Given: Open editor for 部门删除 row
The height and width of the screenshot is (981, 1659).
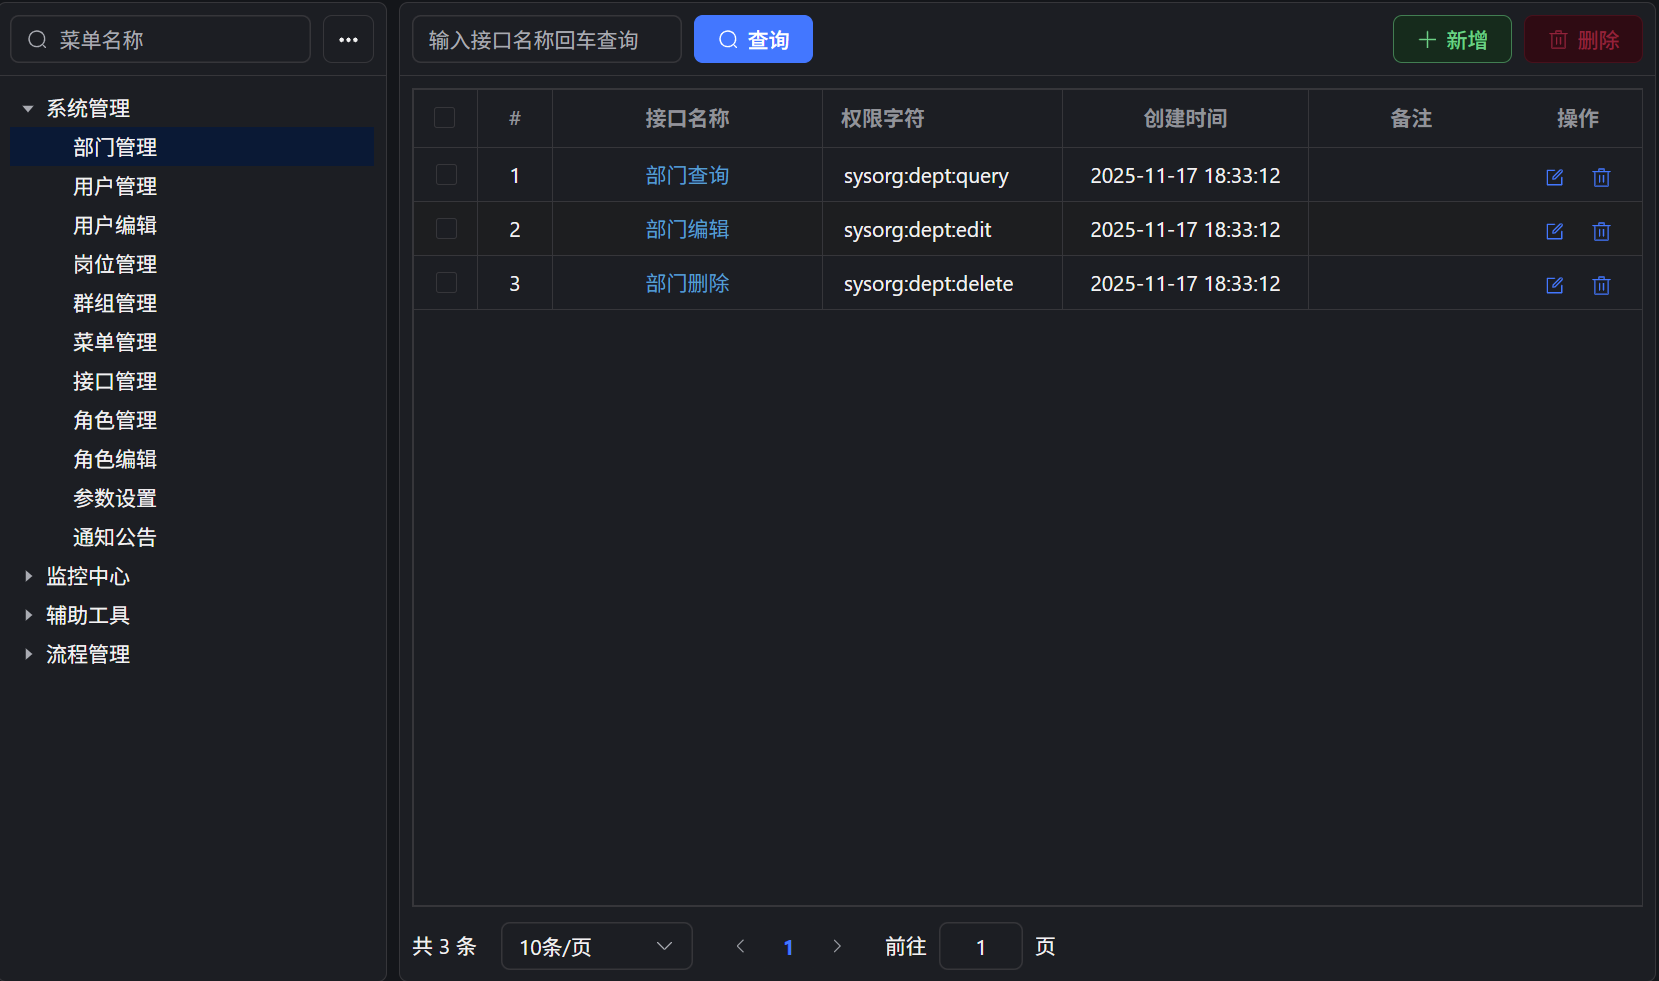Looking at the screenshot, I should pos(1554,285).
